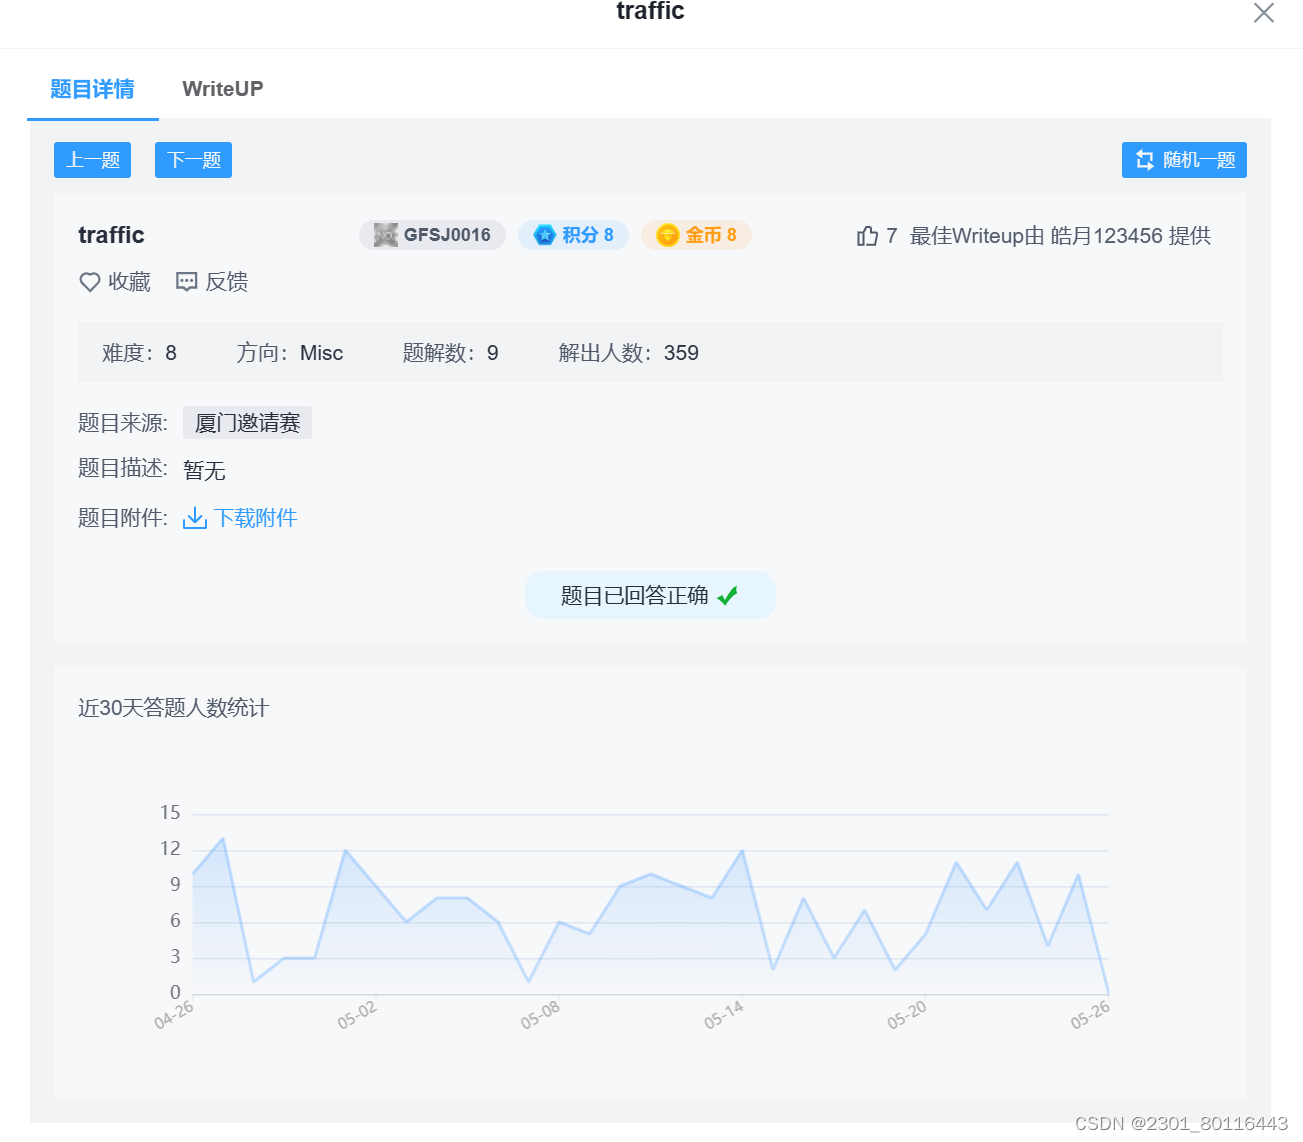The image size is (1303, 1142).
Task: Click the 反馈 speech bubble icon
Action: [x=187, y=281]
